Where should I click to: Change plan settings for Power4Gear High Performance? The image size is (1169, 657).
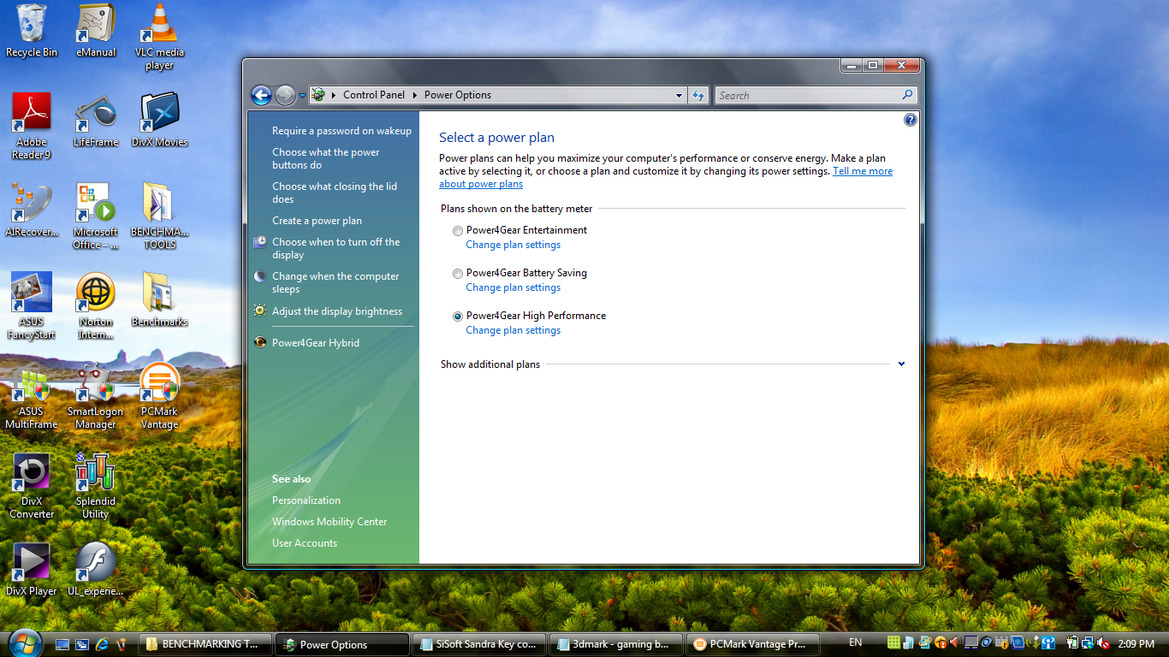513,330
